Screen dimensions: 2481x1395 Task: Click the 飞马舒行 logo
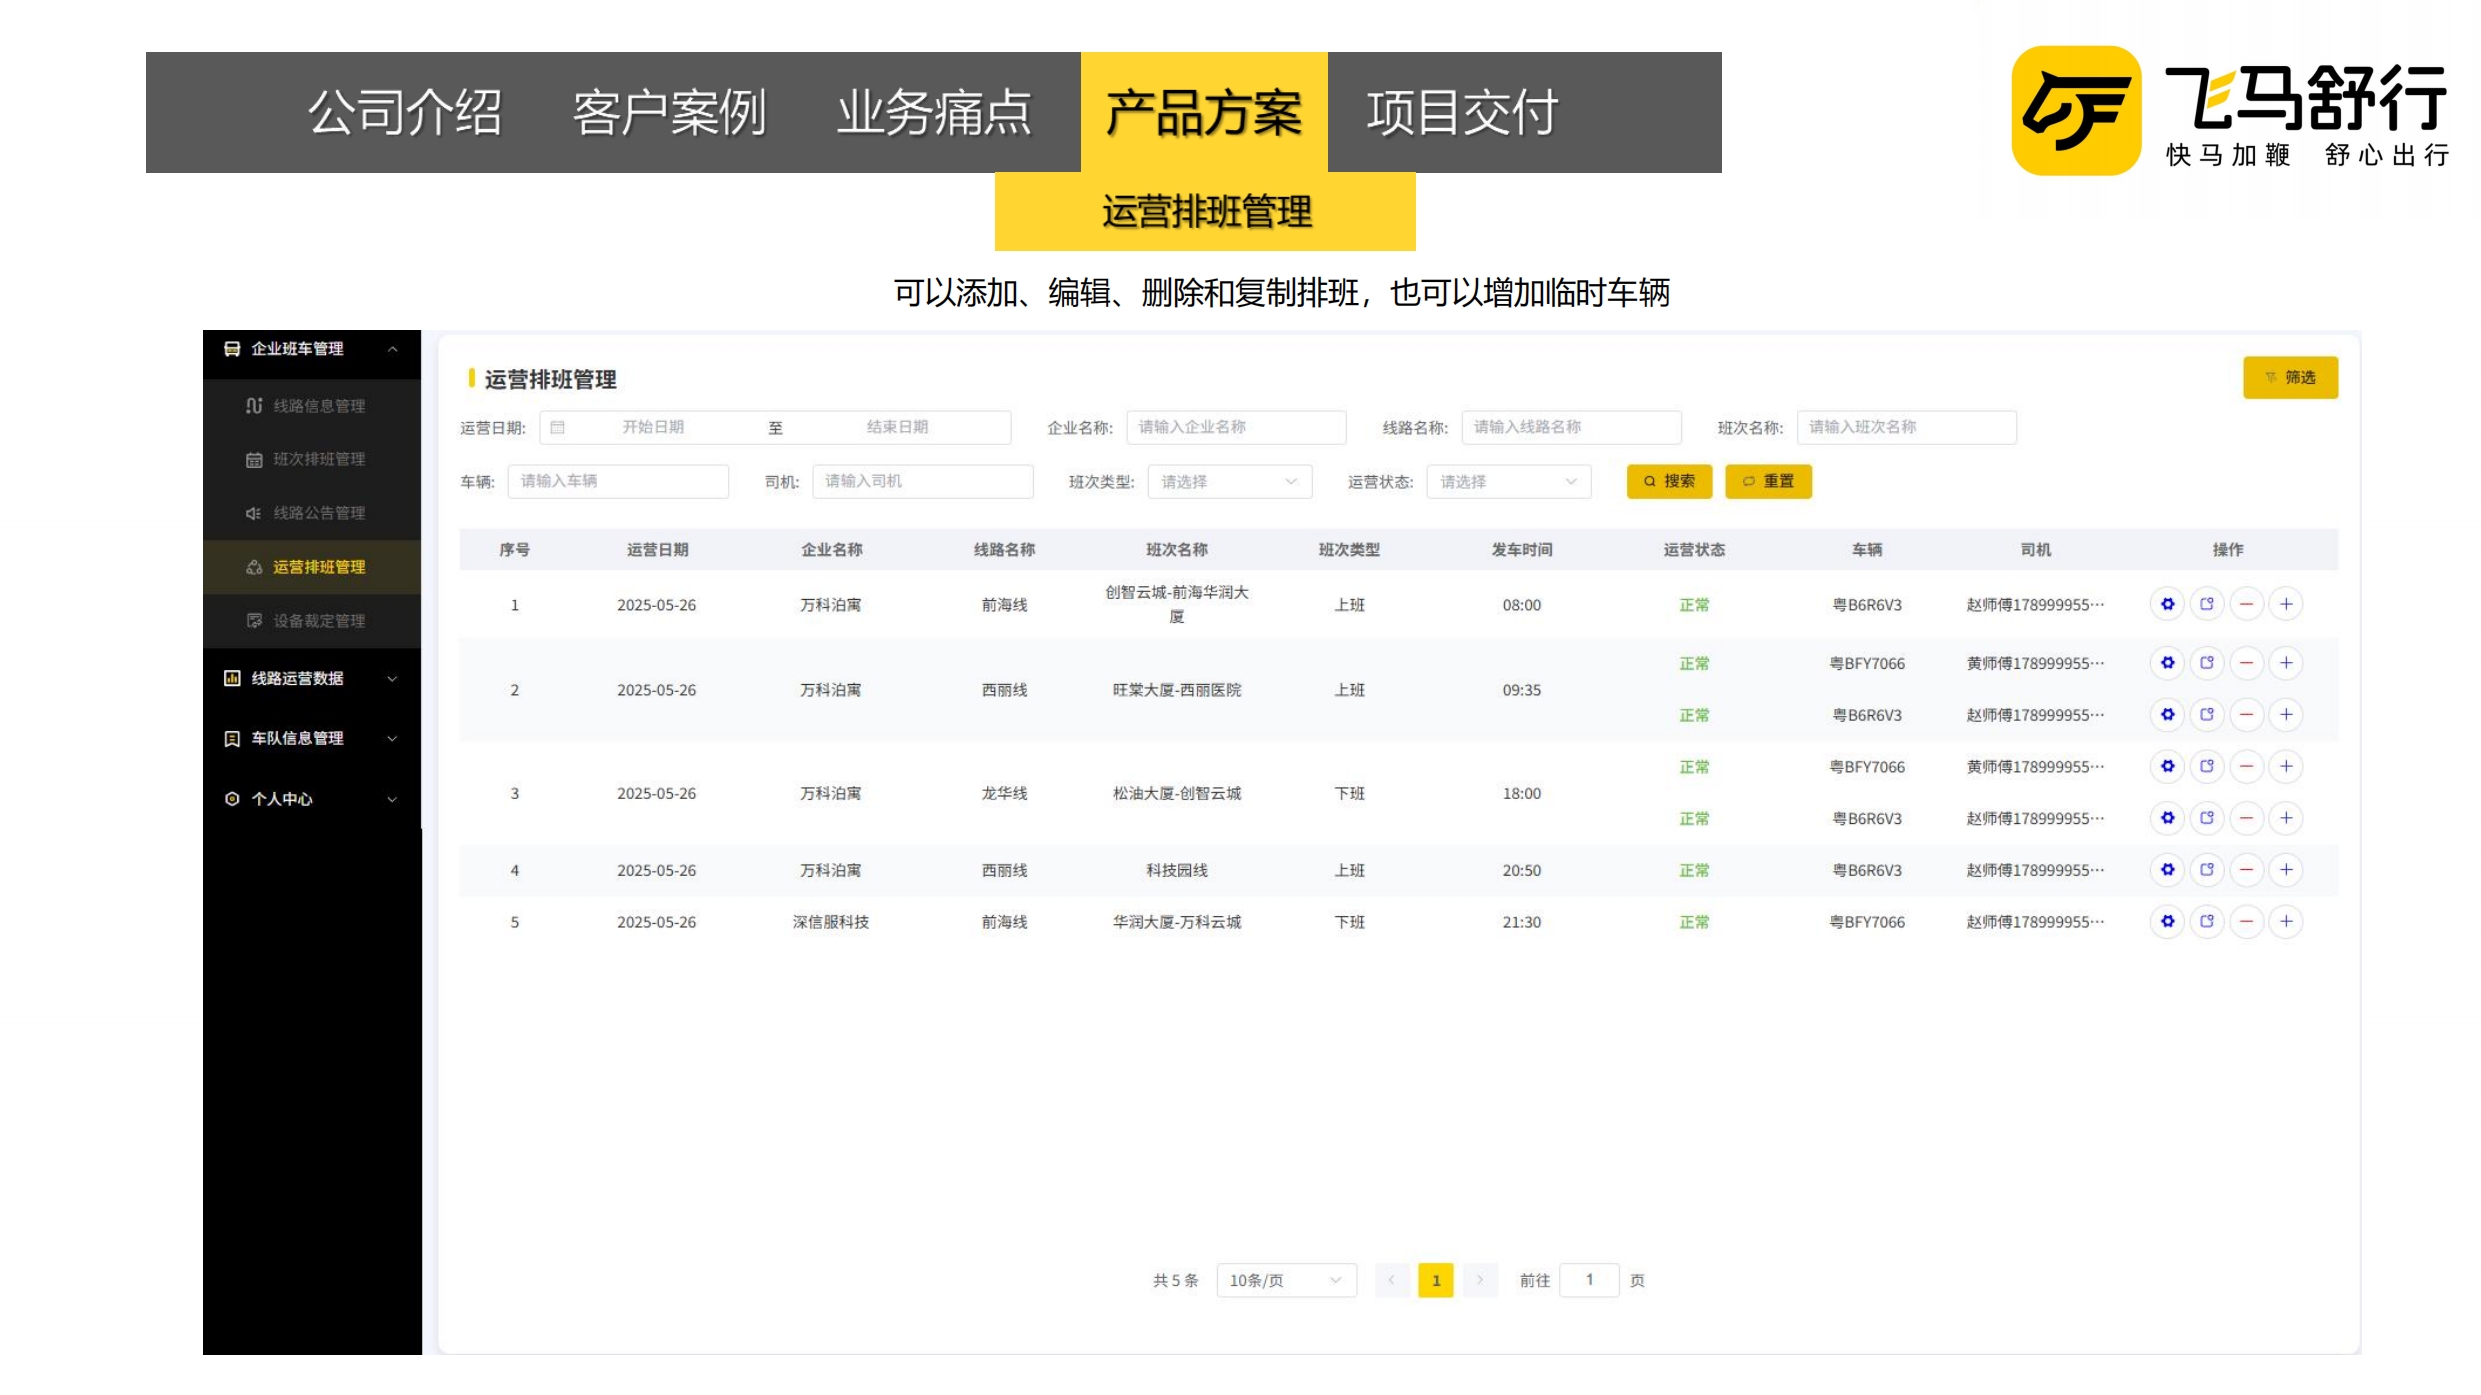point(2230,111)
